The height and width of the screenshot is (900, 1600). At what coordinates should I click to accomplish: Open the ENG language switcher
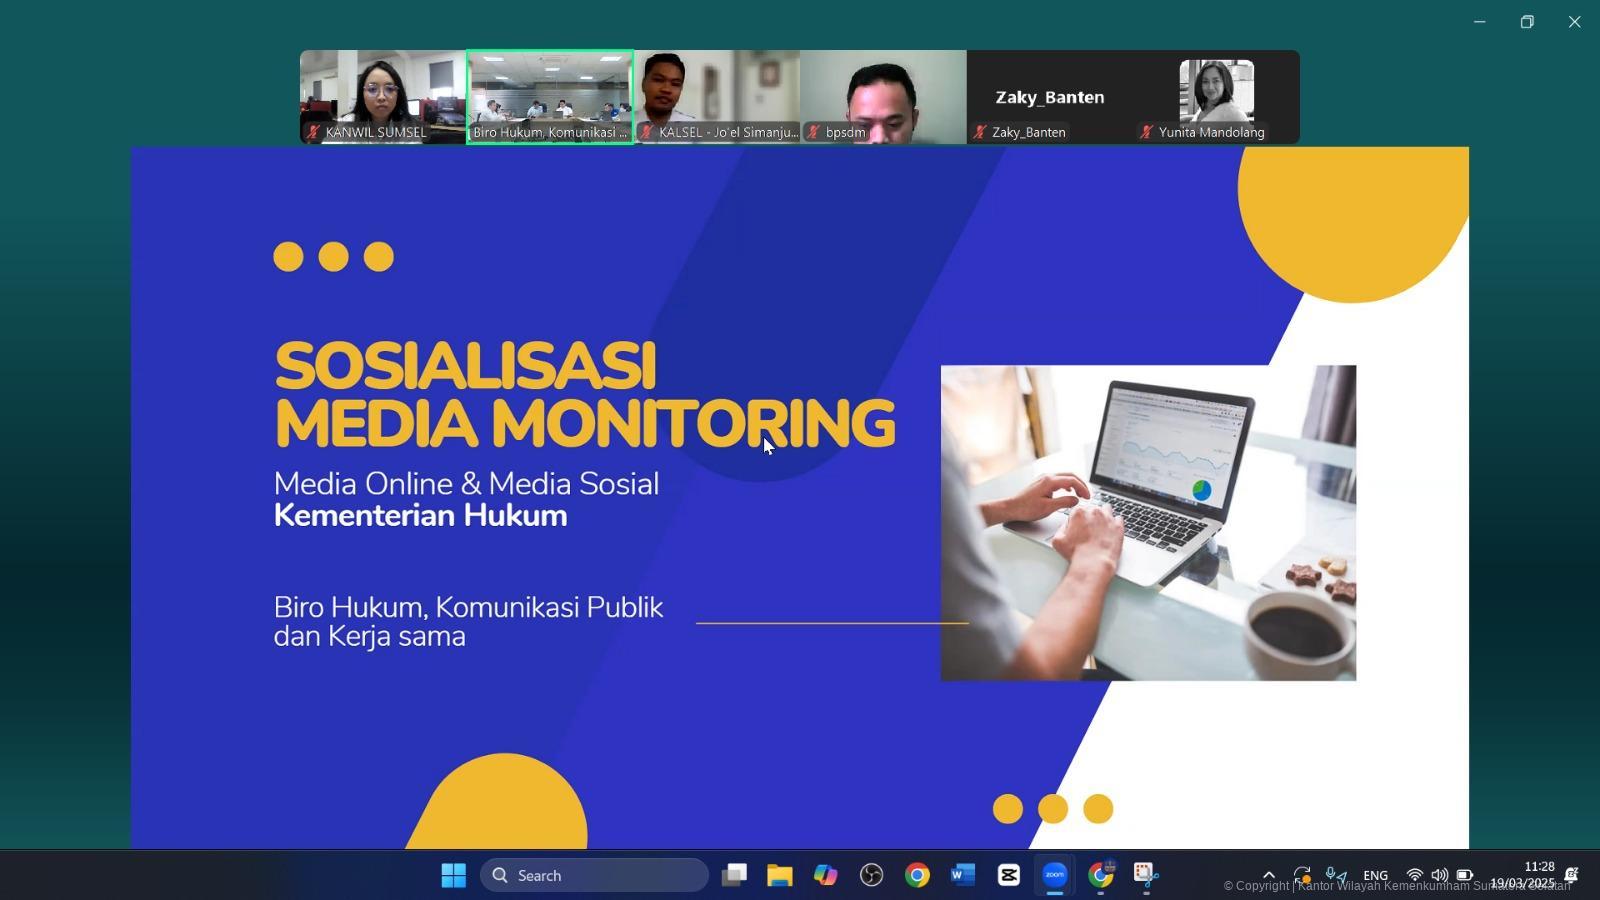click(1375, 875)
